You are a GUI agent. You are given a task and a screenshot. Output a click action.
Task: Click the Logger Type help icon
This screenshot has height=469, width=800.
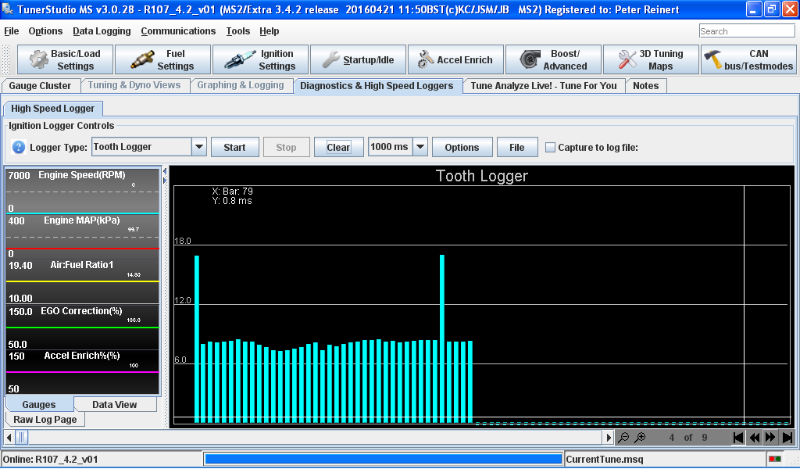[18, 148]
